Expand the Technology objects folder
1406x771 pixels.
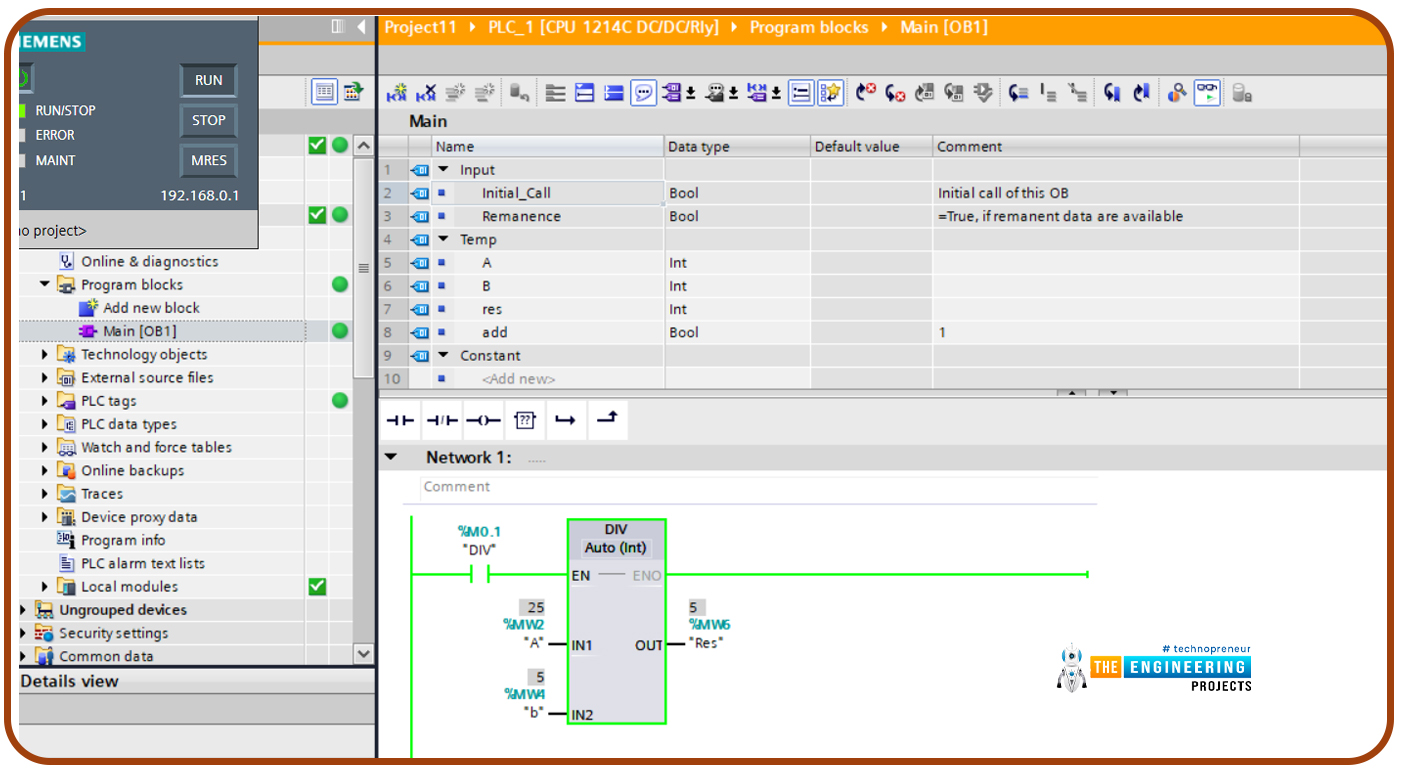coord(44,354)
